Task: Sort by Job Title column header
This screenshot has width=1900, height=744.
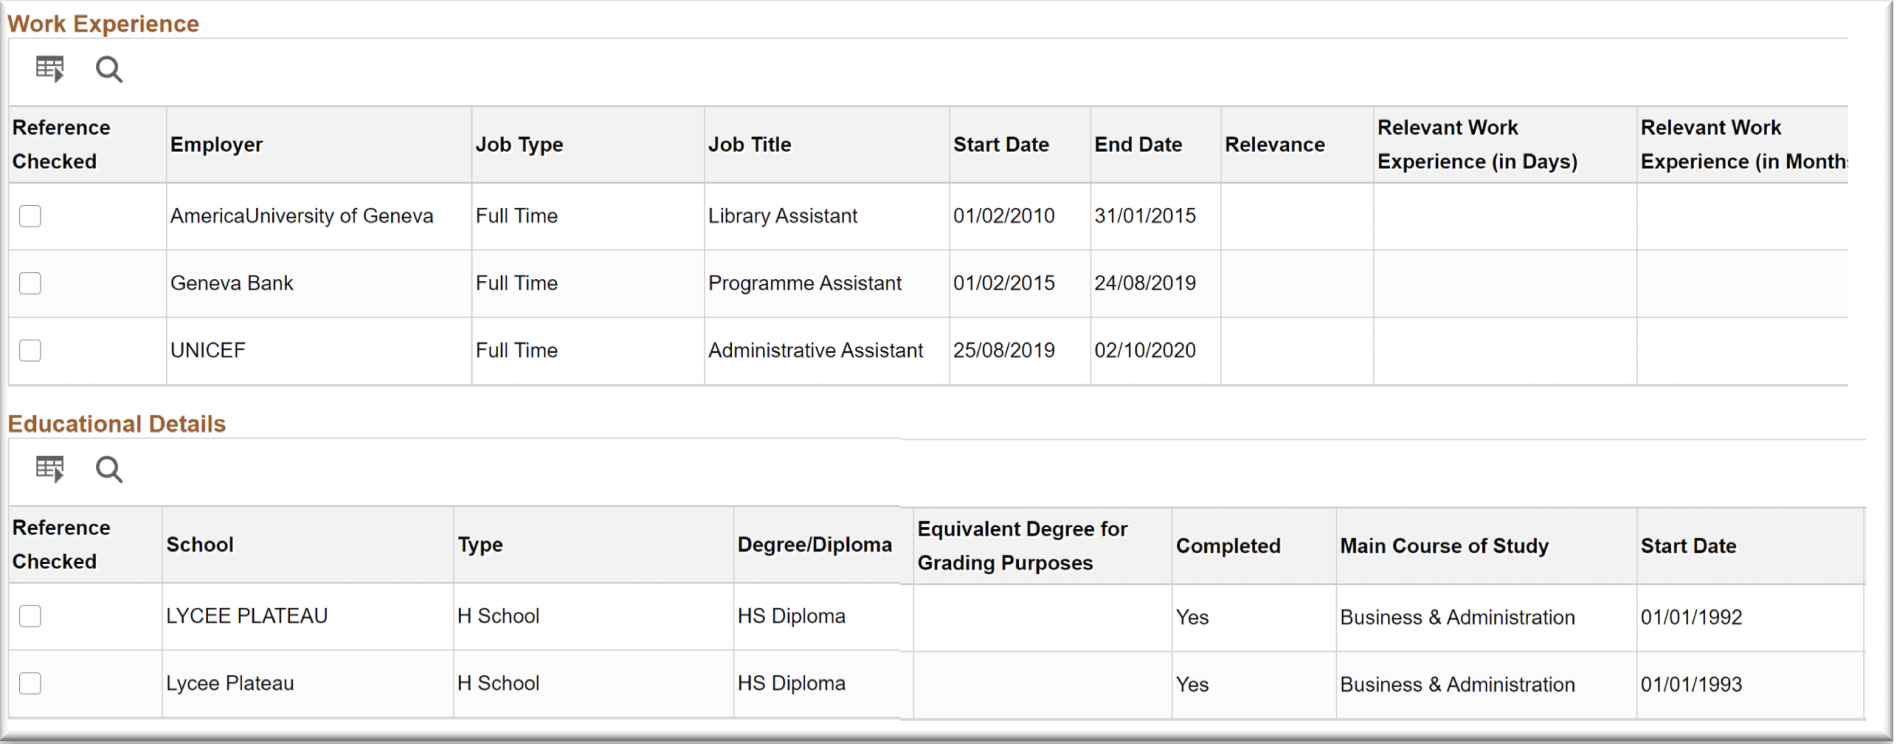Action: (x=749, y=145)
